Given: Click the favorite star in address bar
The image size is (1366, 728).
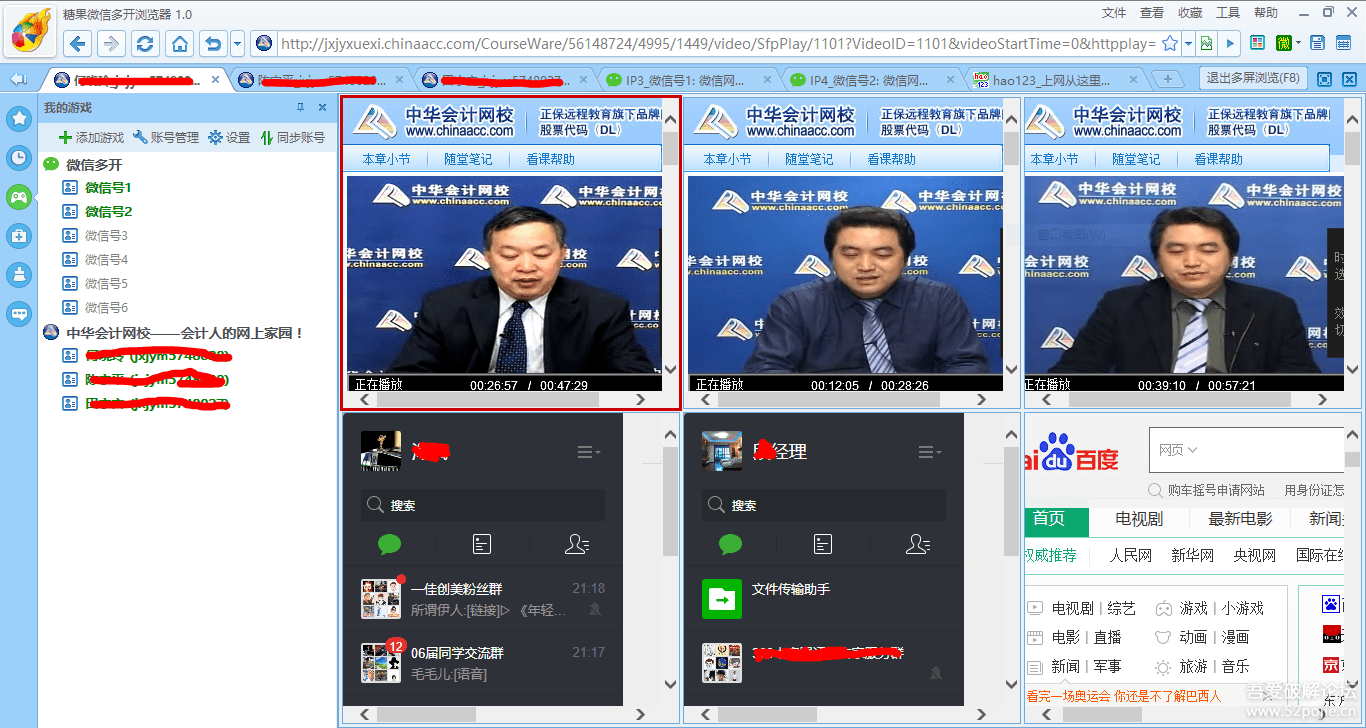Looking at the screenshot, I should tap(1170, 43).
